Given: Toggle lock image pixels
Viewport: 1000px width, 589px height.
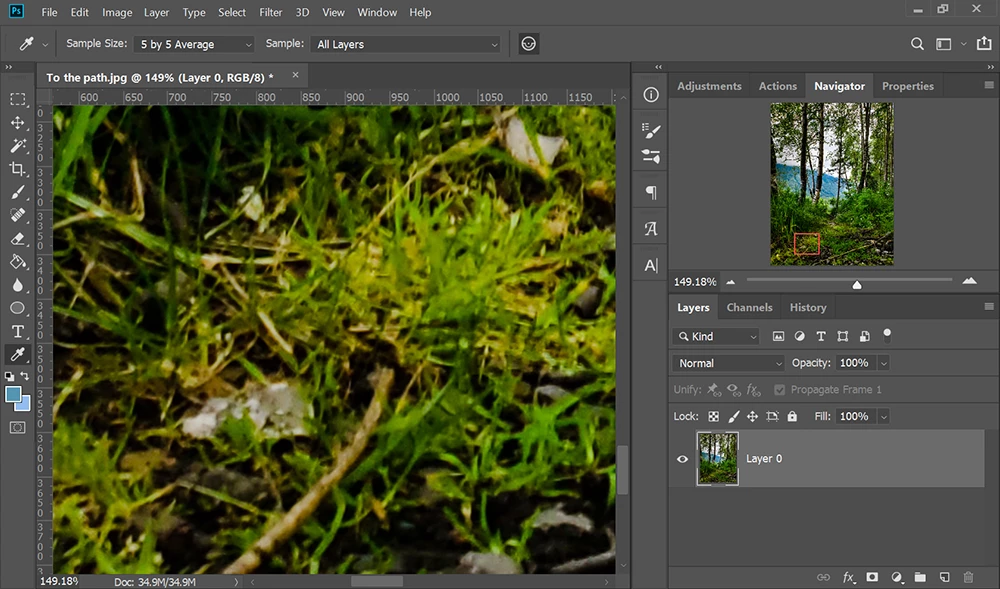Looking at the screenshot, I should [733, 416].
